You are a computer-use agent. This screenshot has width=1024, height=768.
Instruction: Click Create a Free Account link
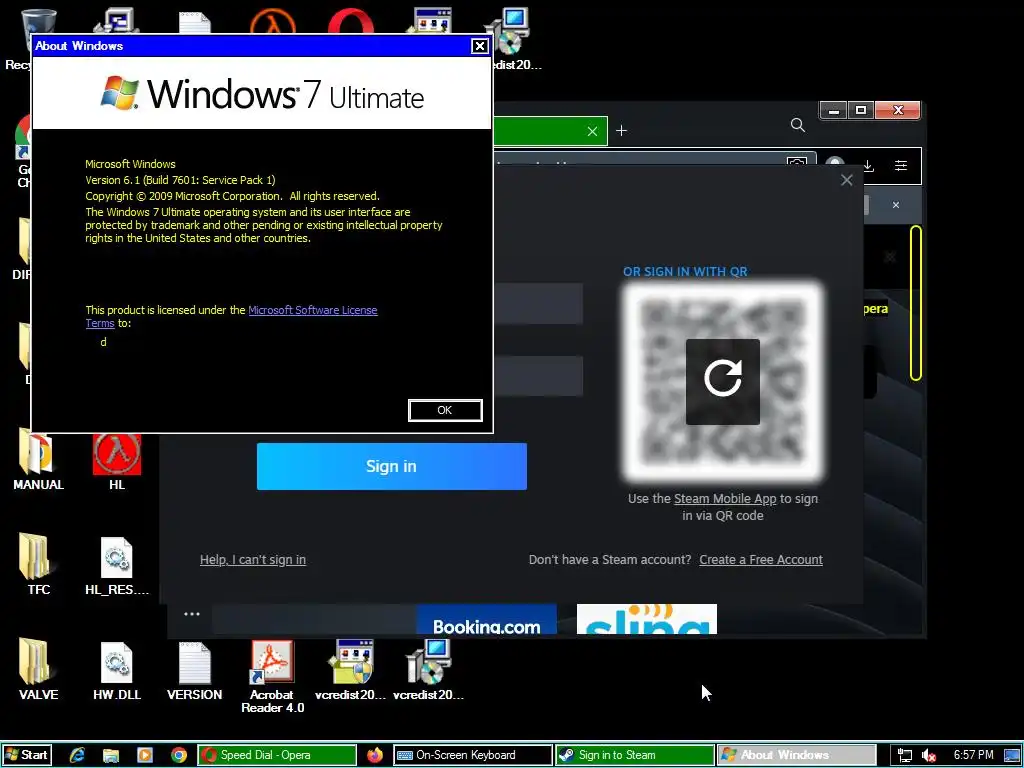761,560
